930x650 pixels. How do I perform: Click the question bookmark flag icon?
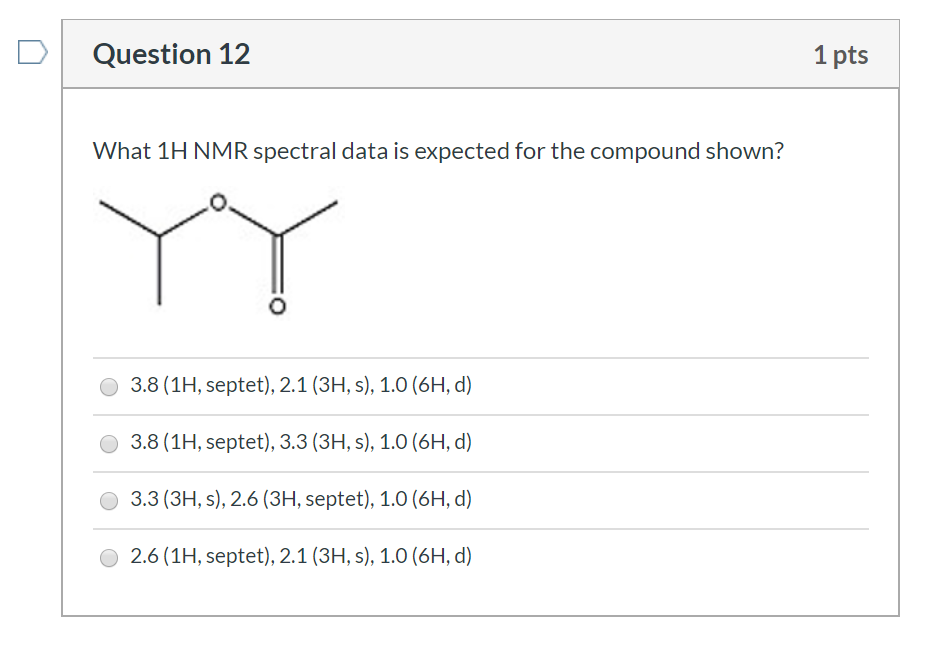pos(31,54)
